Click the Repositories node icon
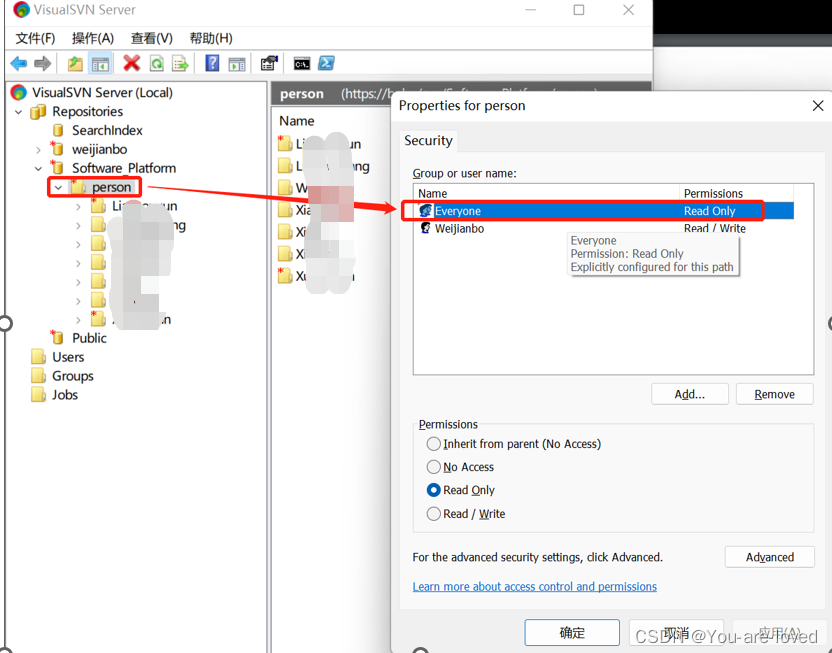832x653 pixels. coord(38,111)
